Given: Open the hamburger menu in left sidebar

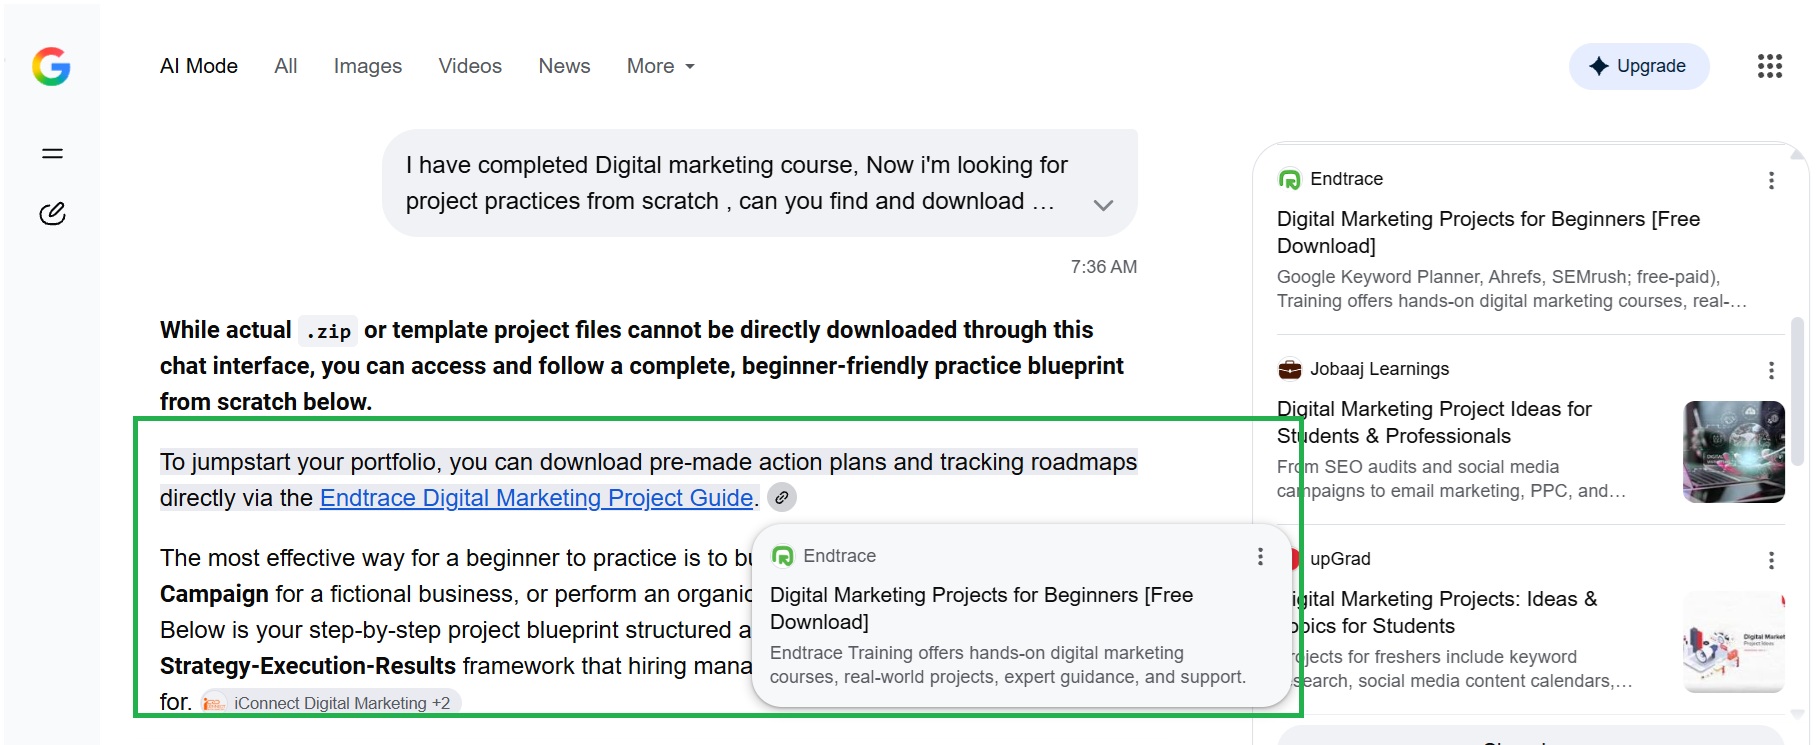Looking at the screenshot, I should click(x=52, y=153).
